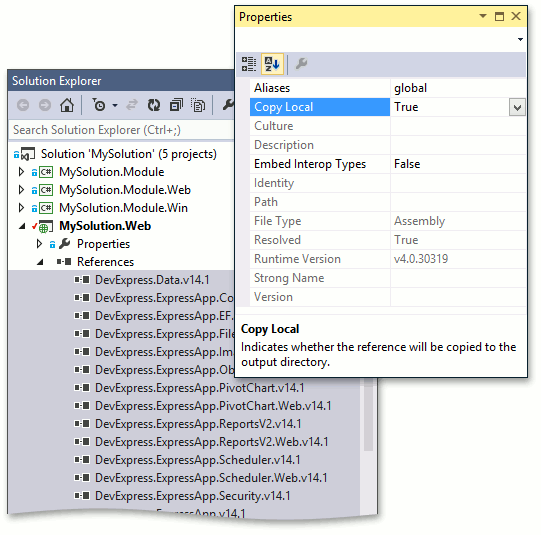Select the MySolution.Module.Win project
Image resolution: width=541 pixels, height=535 pixels.
tap(124, 208)
